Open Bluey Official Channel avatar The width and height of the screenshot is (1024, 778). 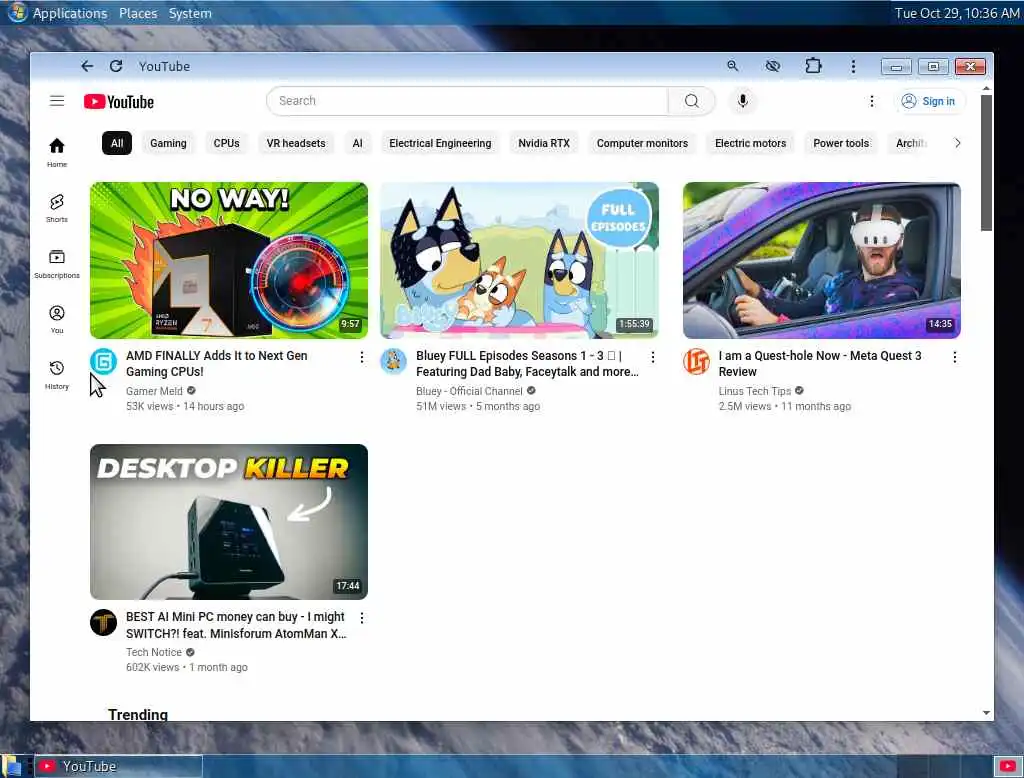pos(393,361)
